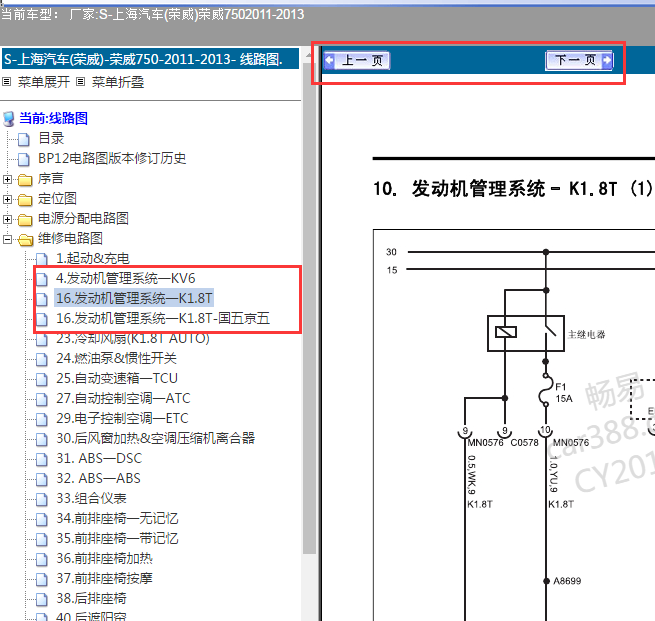Click the 电源分配电路图 folder icon
This screenshot has height=621, width=655.
tap(25, 220)
